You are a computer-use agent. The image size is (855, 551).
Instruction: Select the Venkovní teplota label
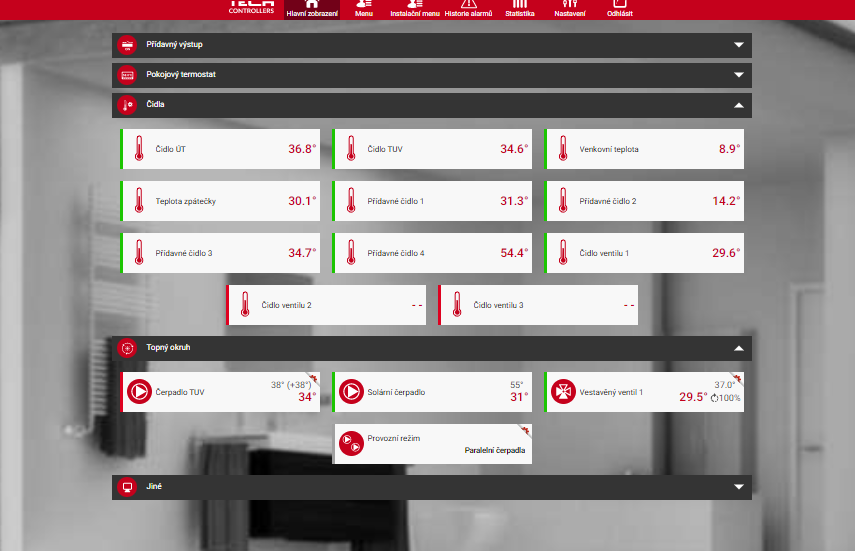pyautogui.click(x=609, y=149)
